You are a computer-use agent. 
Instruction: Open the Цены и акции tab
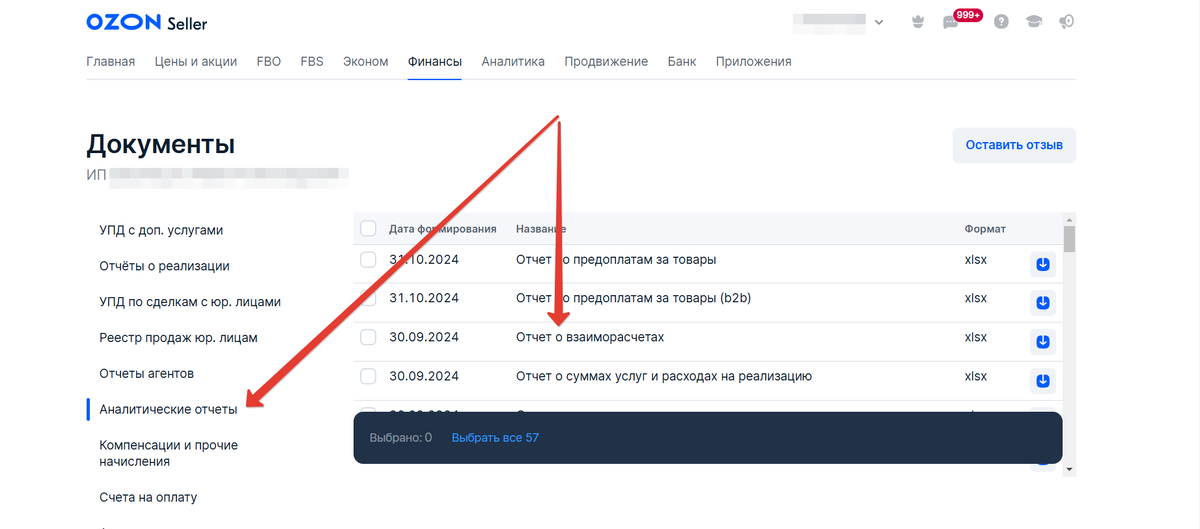click(x=196, y=61)
